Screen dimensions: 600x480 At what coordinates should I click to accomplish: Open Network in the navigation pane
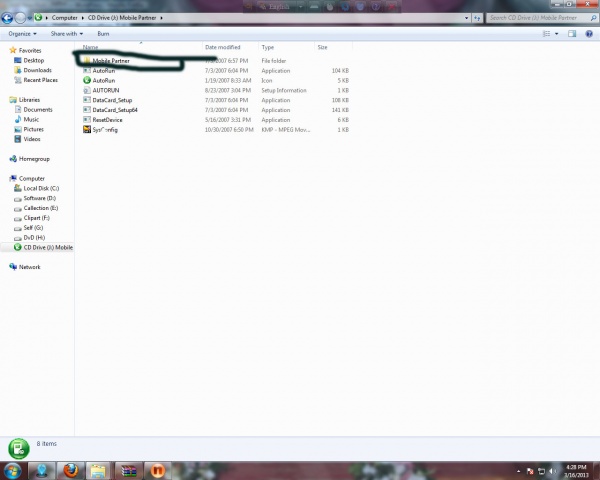point(29,267)
